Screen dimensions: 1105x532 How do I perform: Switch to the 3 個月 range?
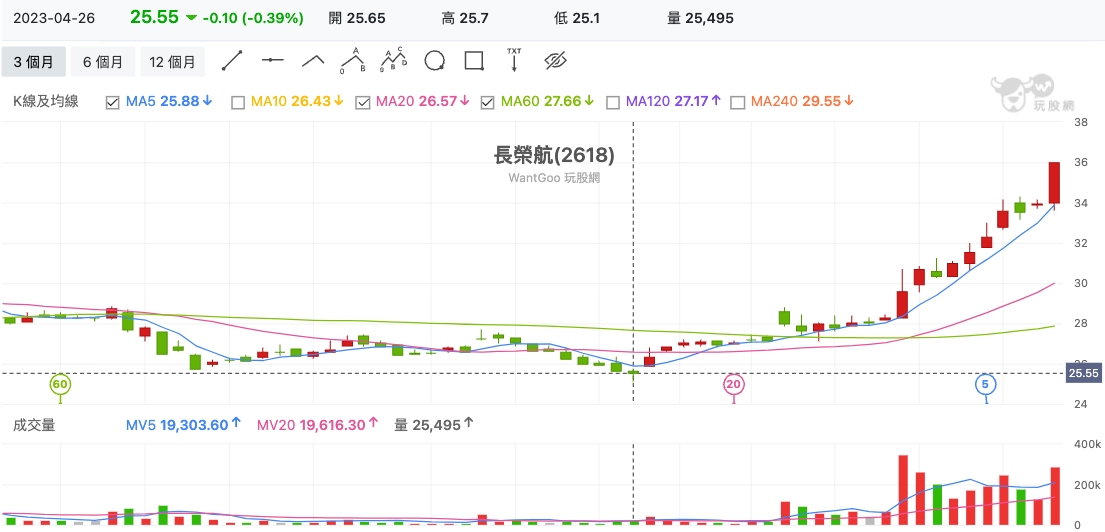click(x=33, y=61)
